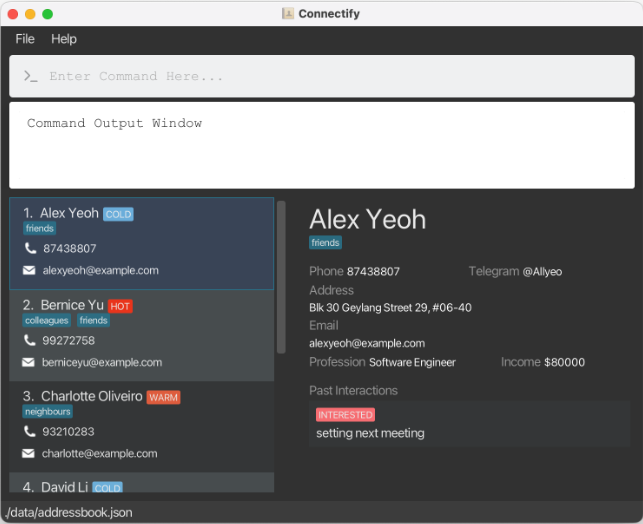Viewport: 643px width, 524px height.
Task: Click the Phone value 87438807 in details panel
Action: [x=373, y=271]
